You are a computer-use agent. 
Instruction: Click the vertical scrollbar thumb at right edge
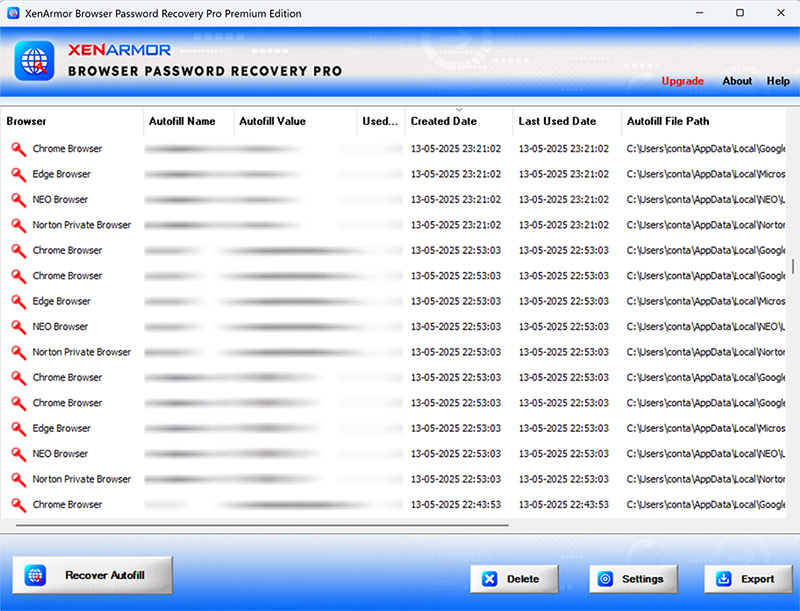tap(794, 265)
